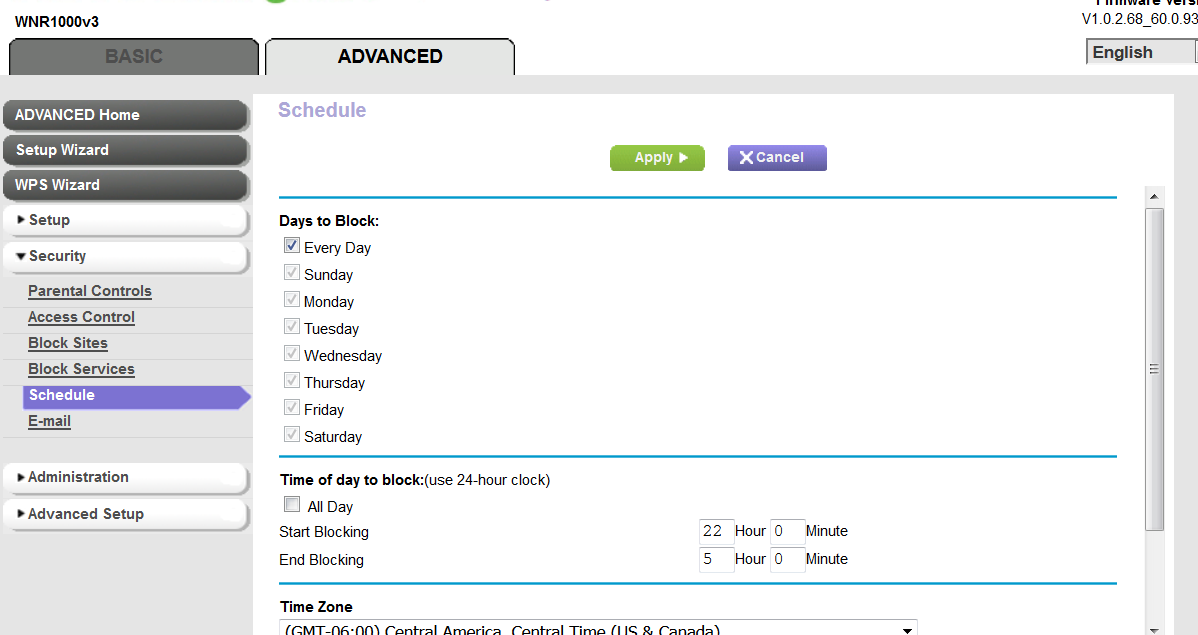Uncheck the Every Day checkbox
The height and width of the screenshot is (635, 1198).
[292, 246]
